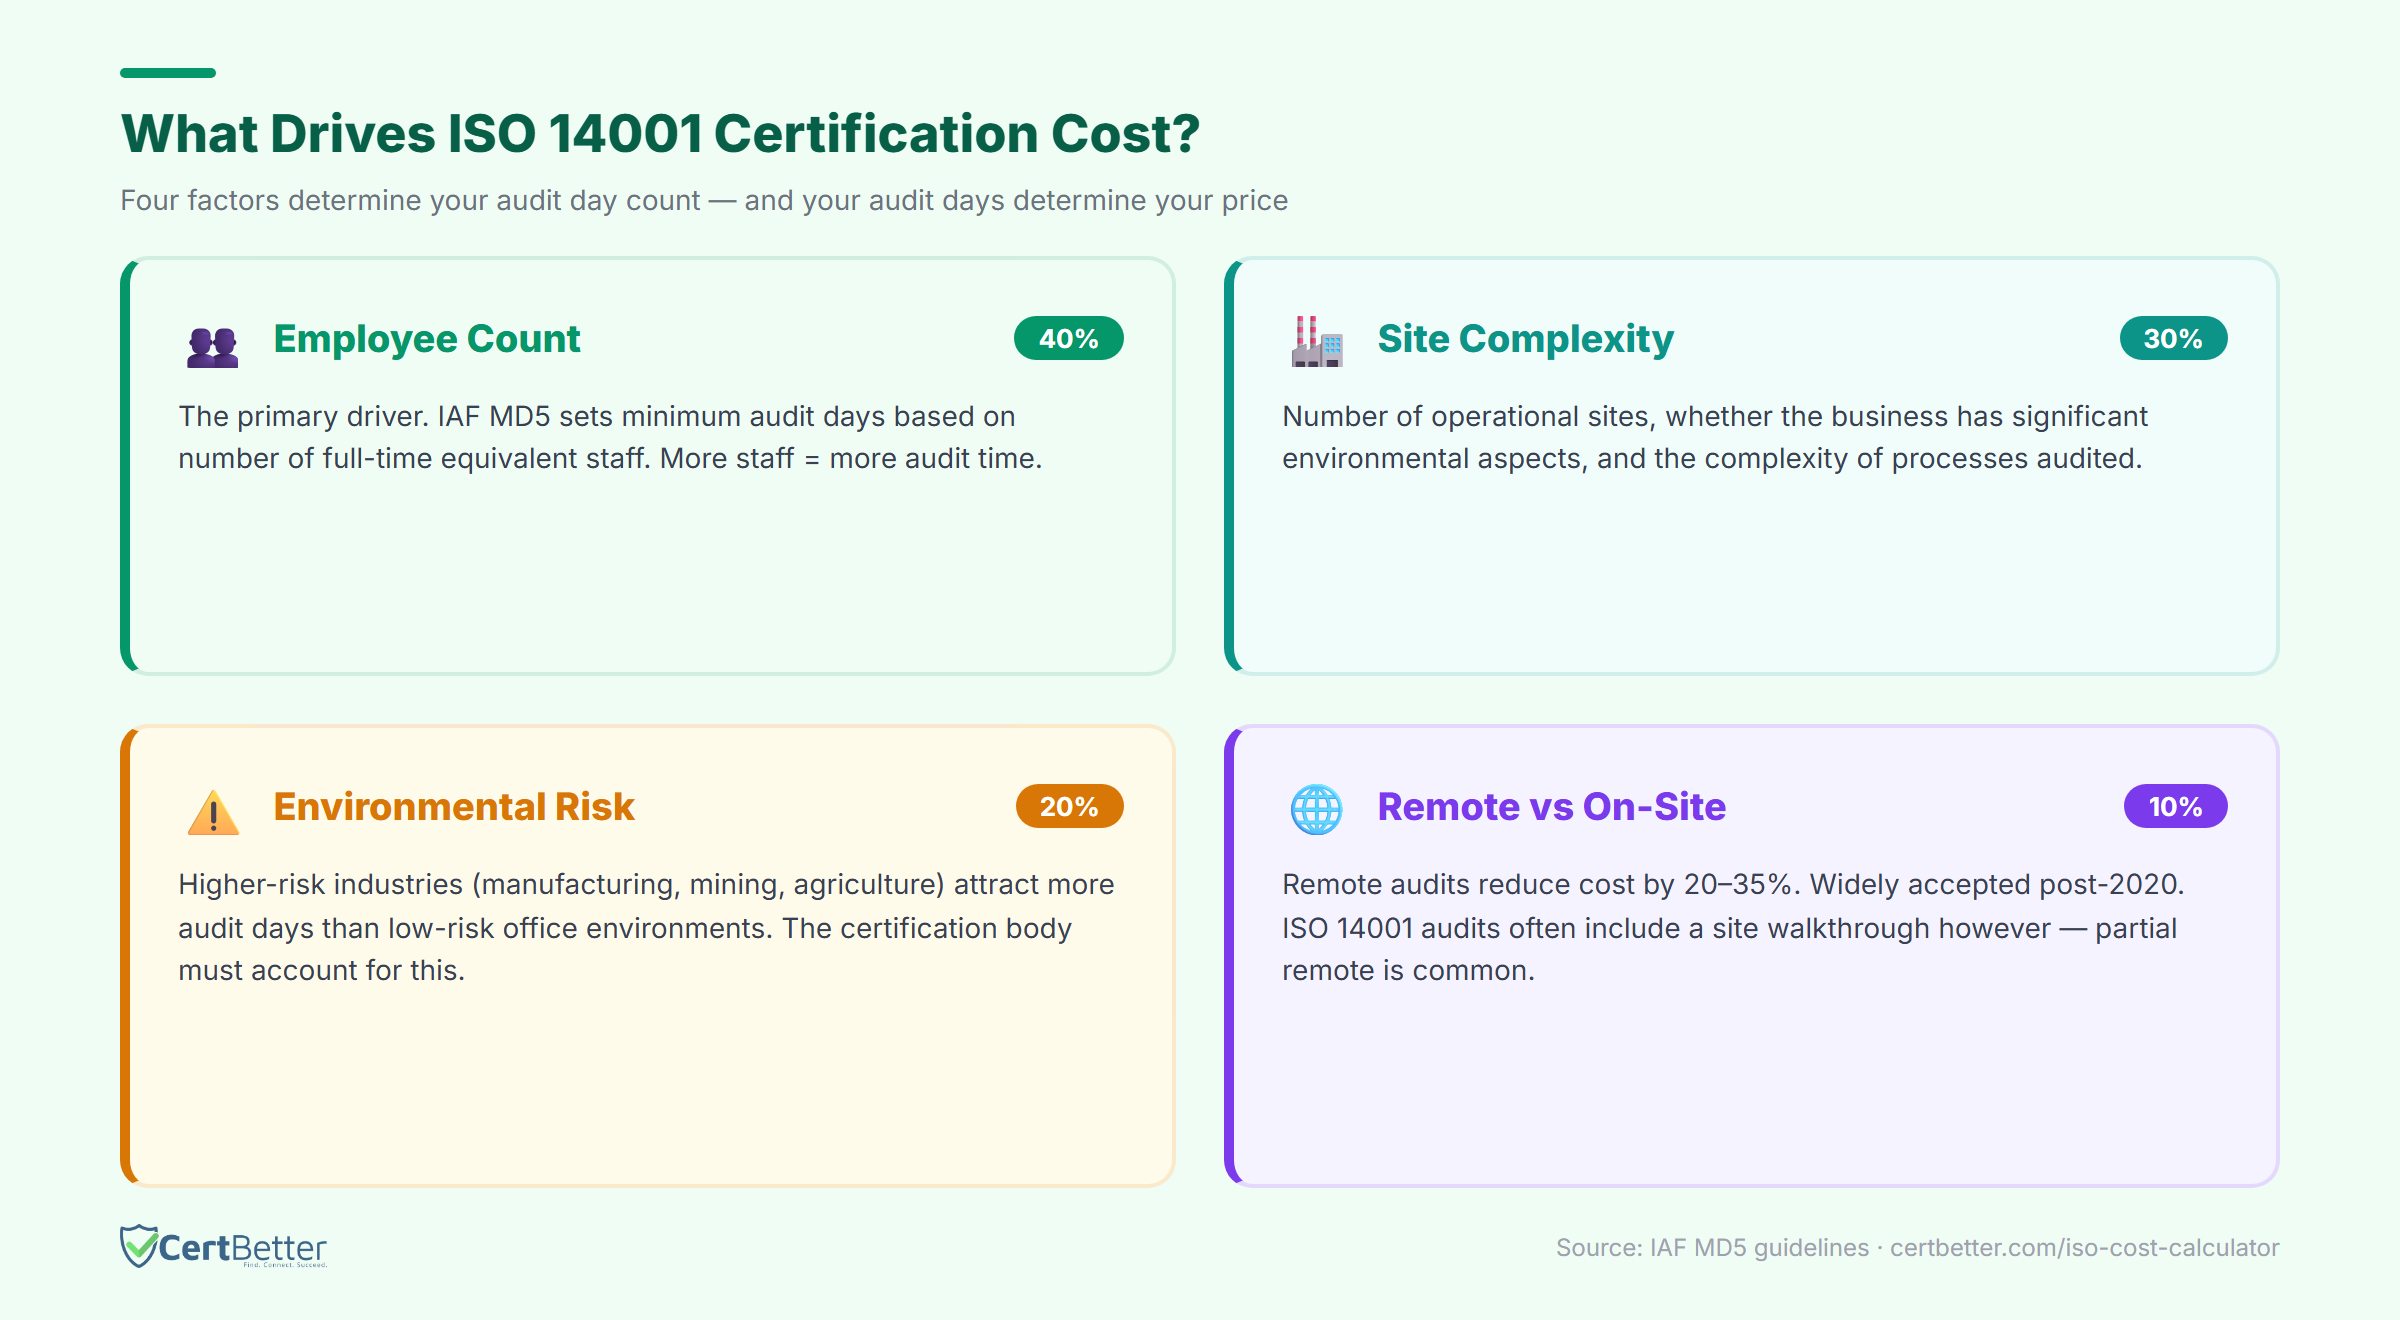This screenshot has height=1320, width=2400.
Task: Click text 'Higher-risk industries (manufacturing, mining, agriculture)'
Action: [x=562, y=884]
